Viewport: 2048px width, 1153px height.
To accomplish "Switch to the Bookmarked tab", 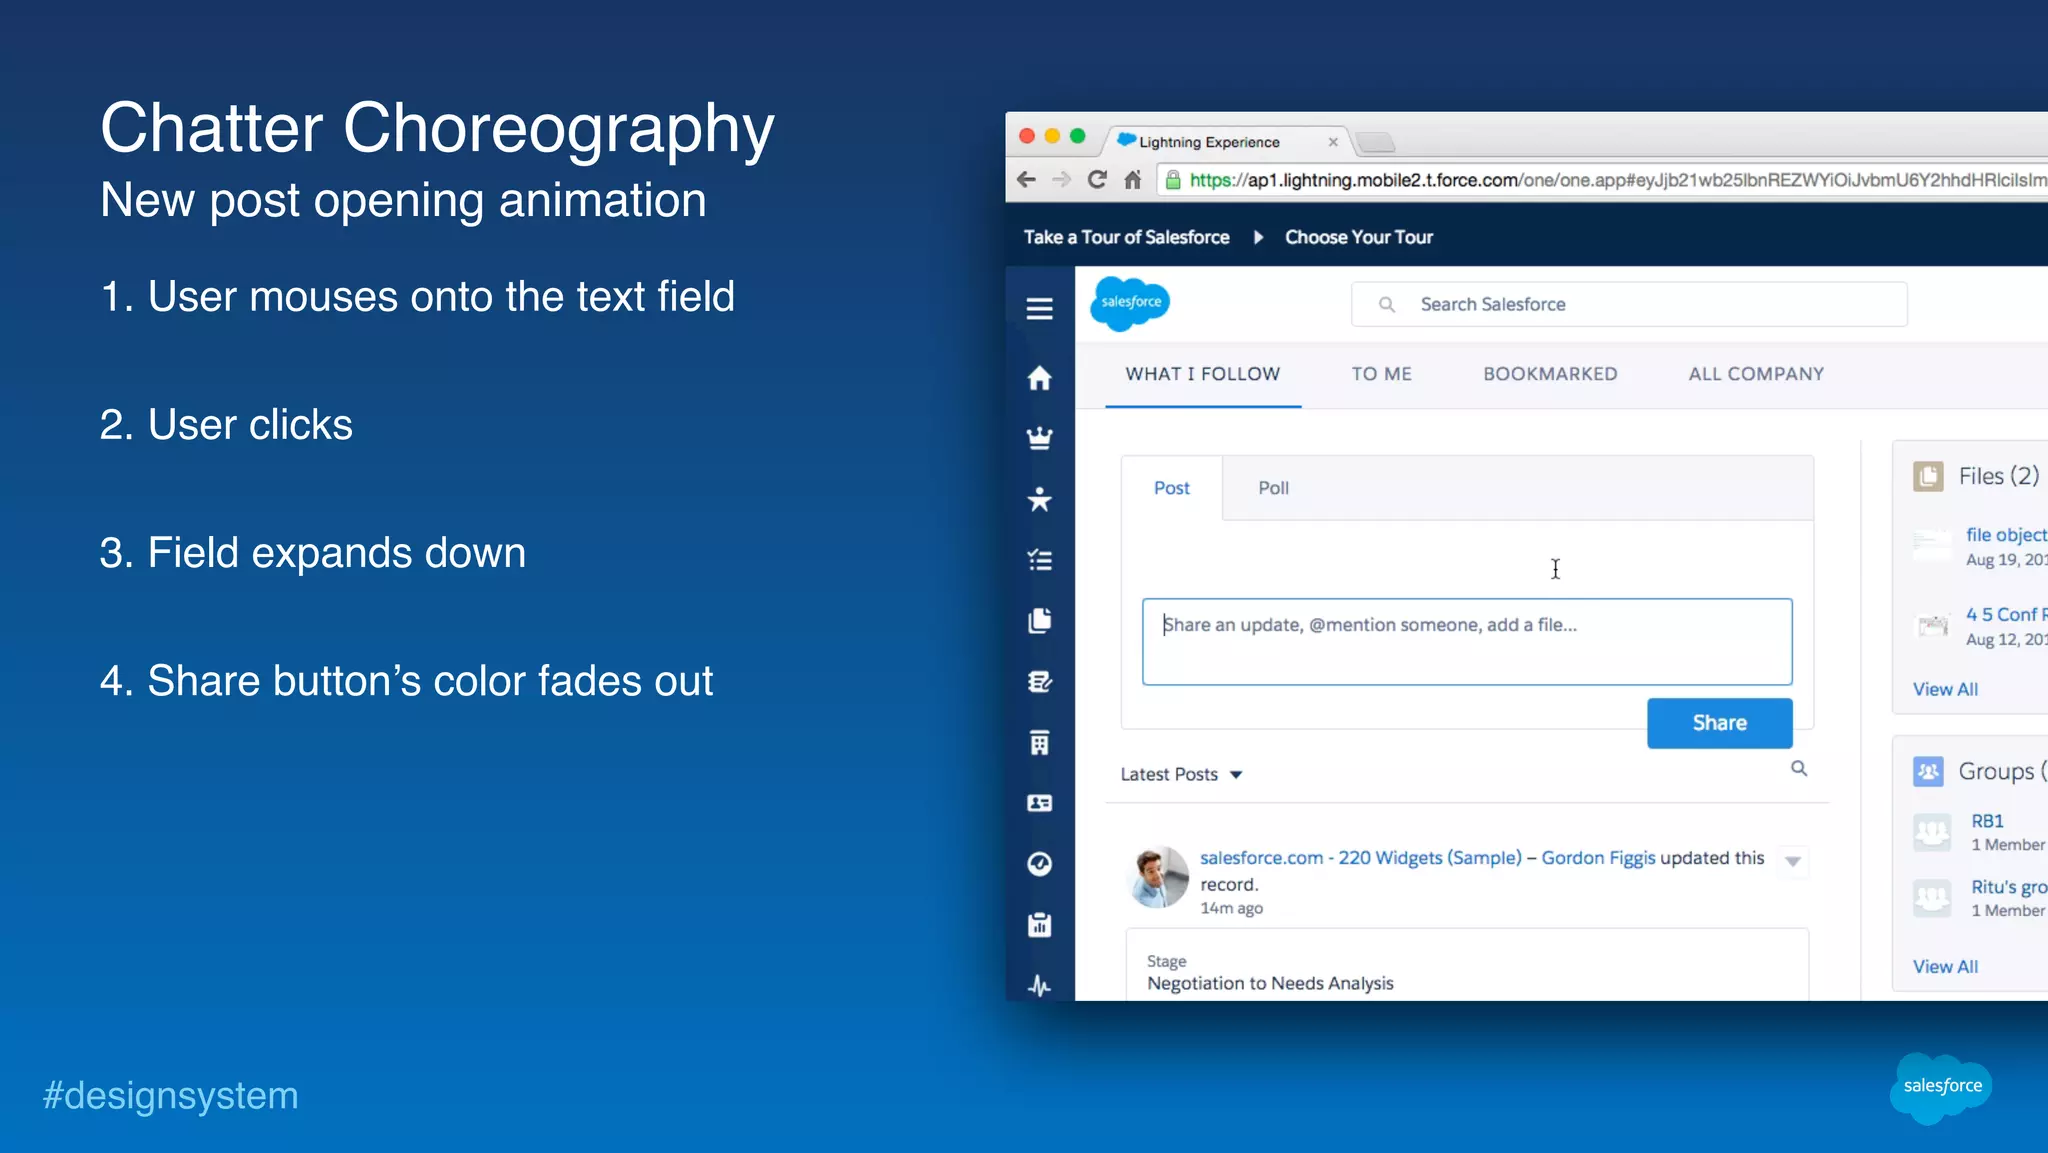I will [1550, 374].
